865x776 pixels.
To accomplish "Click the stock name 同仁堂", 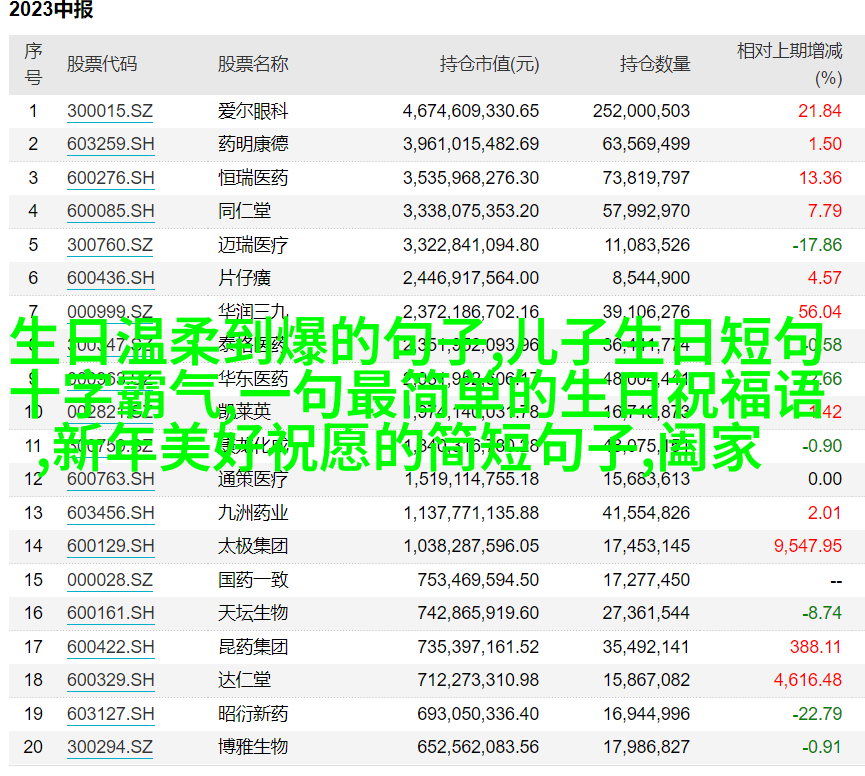I will 244,211.
